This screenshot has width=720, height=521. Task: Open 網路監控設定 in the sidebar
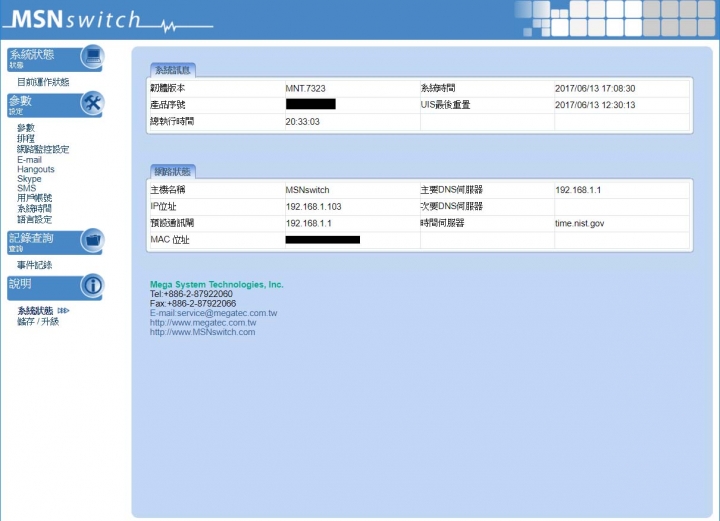tap(43, 149)
